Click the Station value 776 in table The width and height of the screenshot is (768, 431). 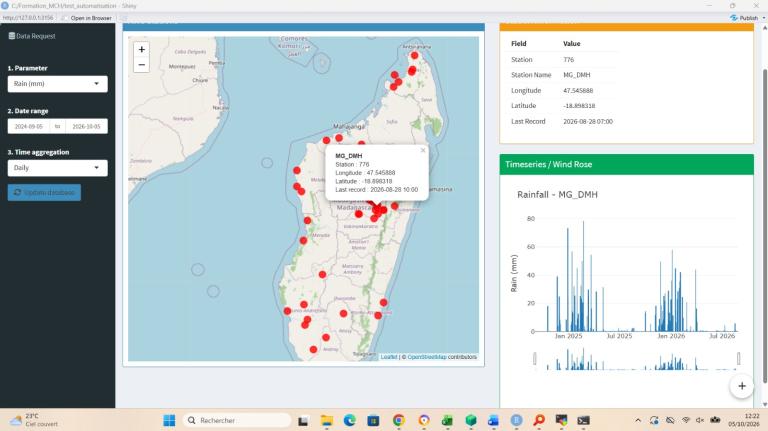pyautogui.click(x=568, y=60)
